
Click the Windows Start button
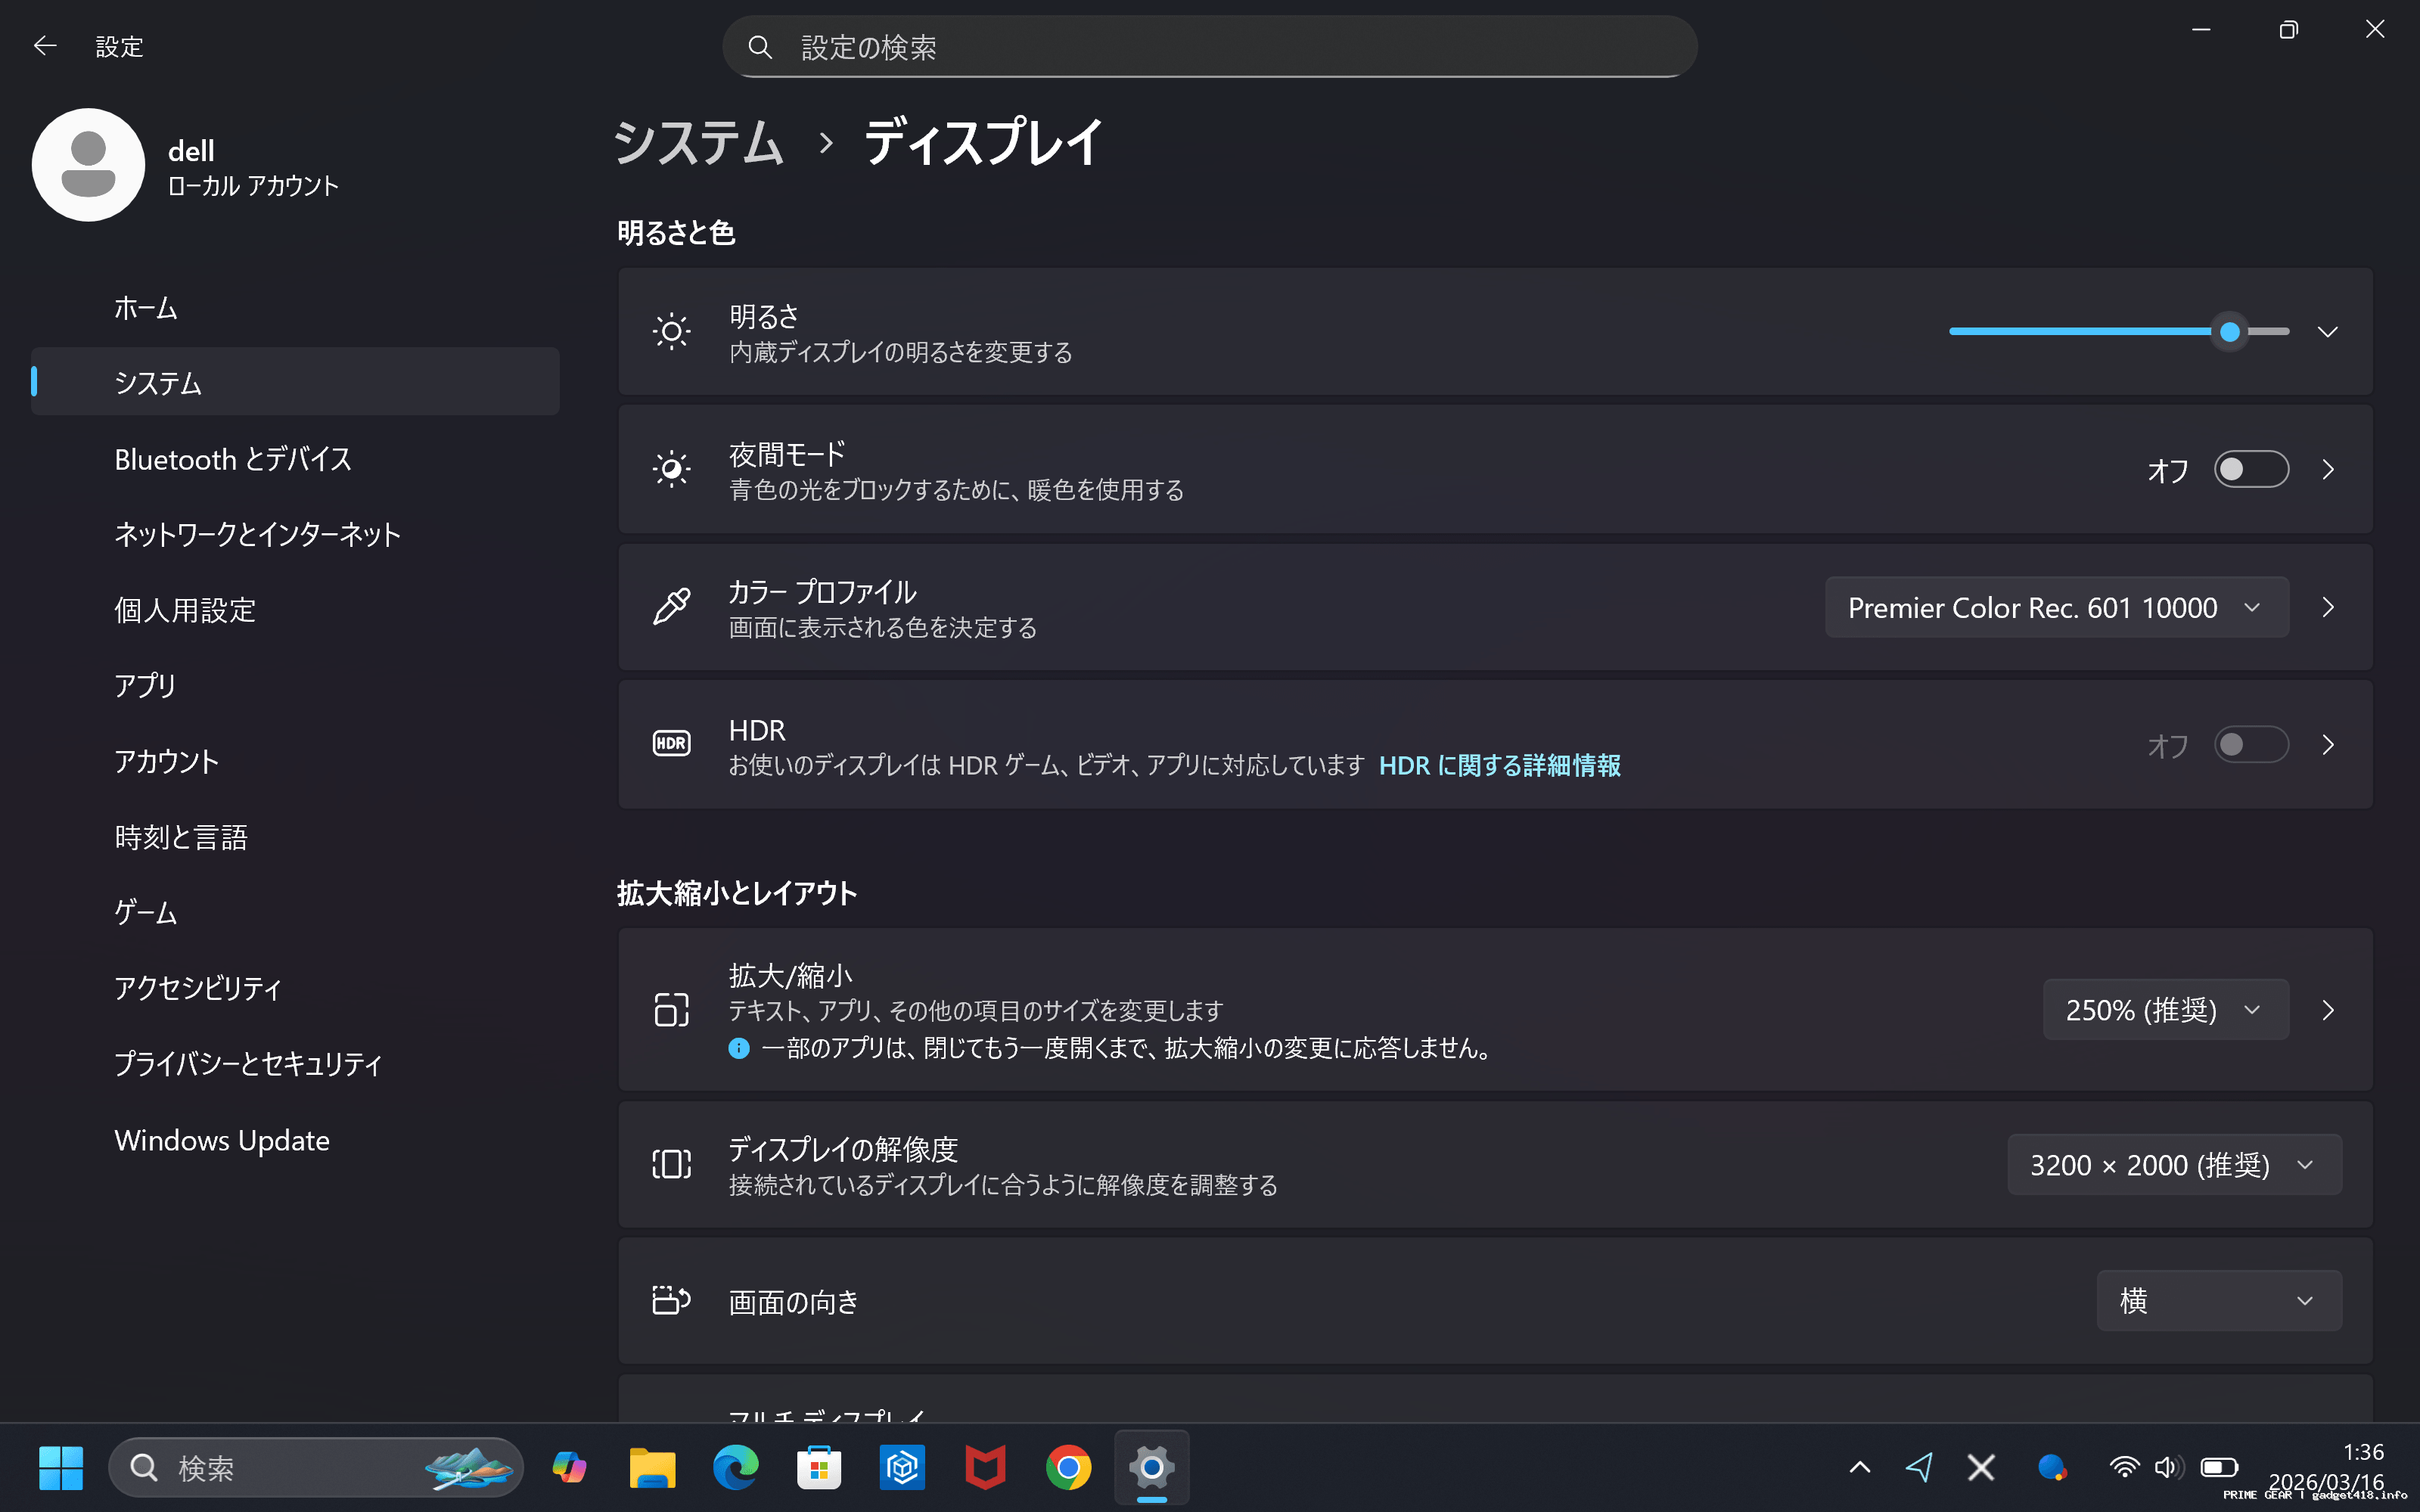tap(61, 1467)
